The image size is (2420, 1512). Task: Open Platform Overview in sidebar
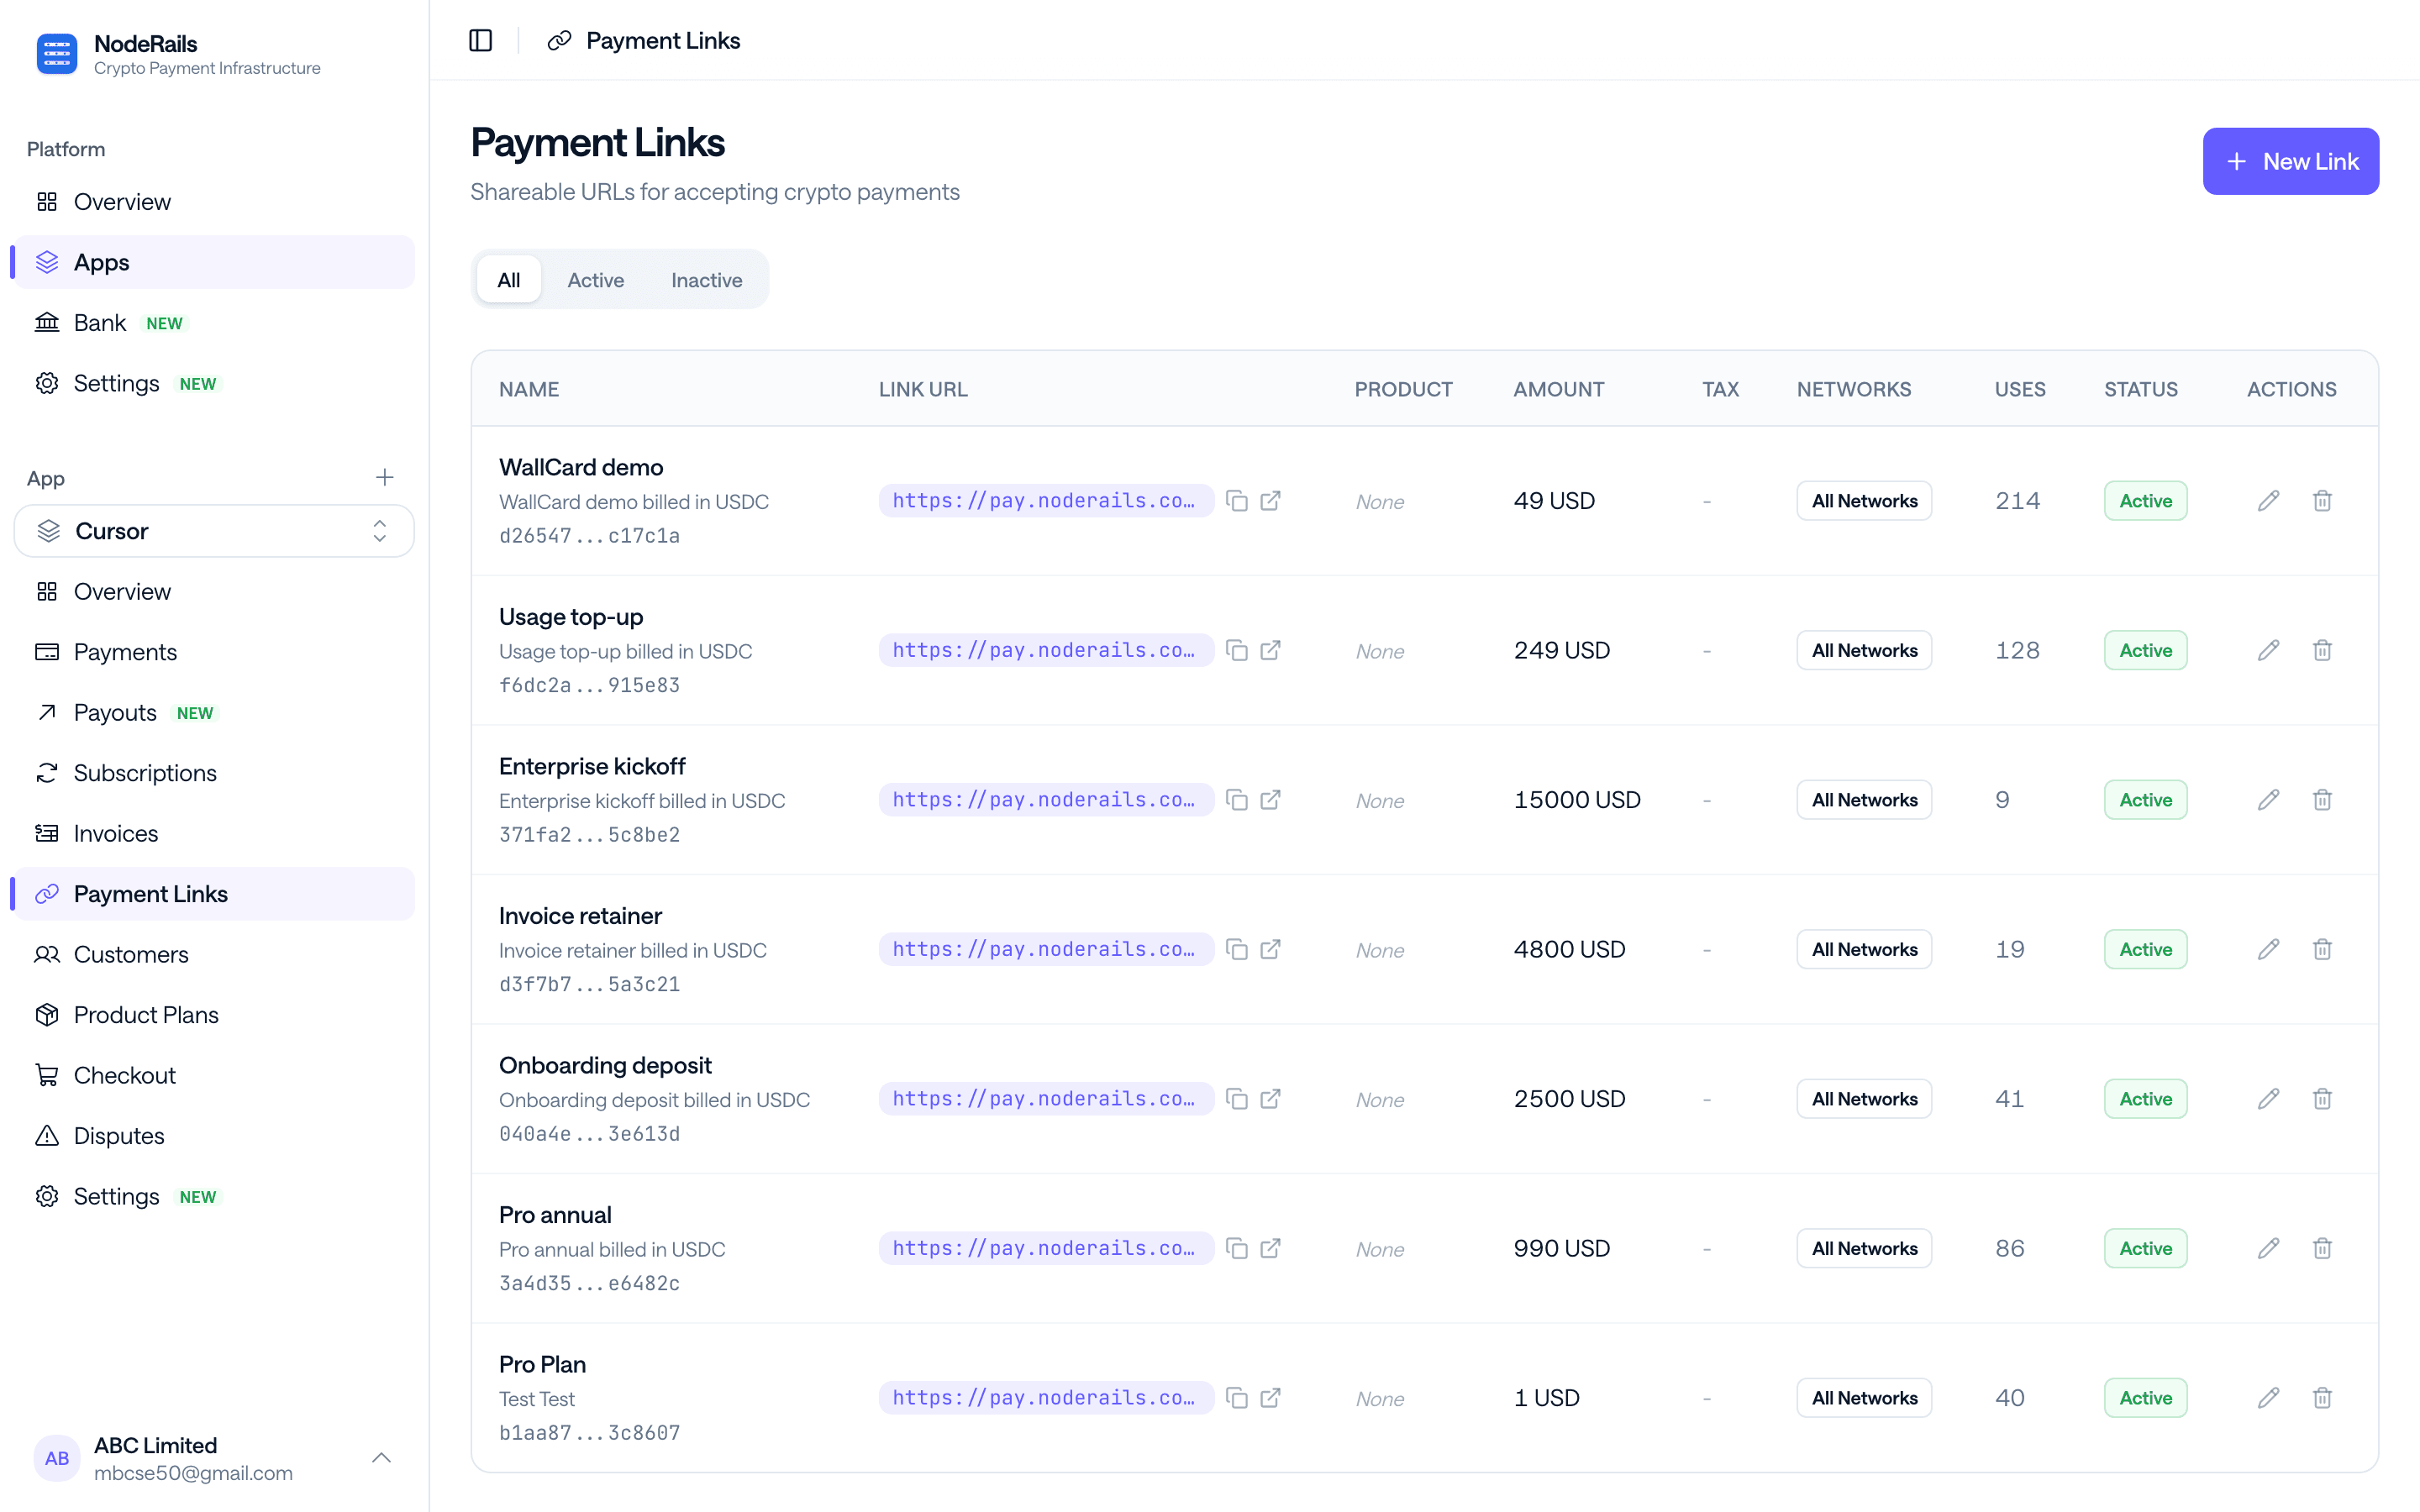point(214,202)
